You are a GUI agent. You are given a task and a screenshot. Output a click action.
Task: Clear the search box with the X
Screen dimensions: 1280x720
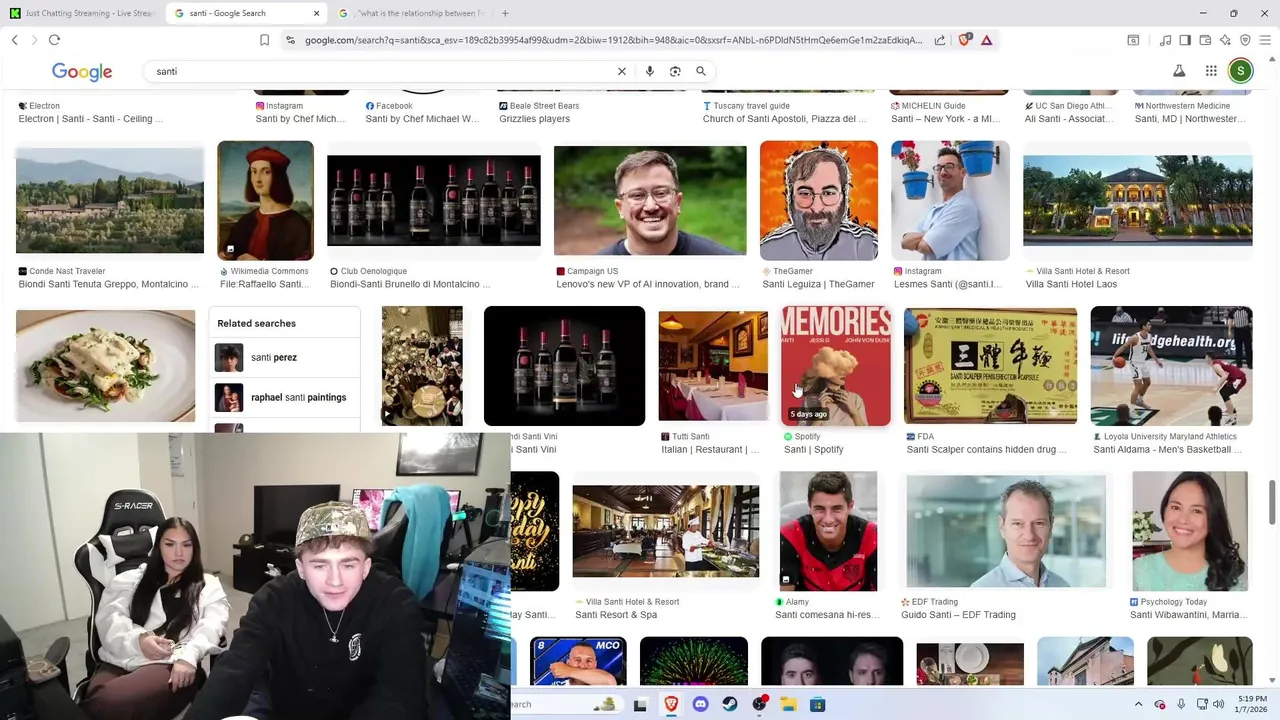(x=621, y=71)
